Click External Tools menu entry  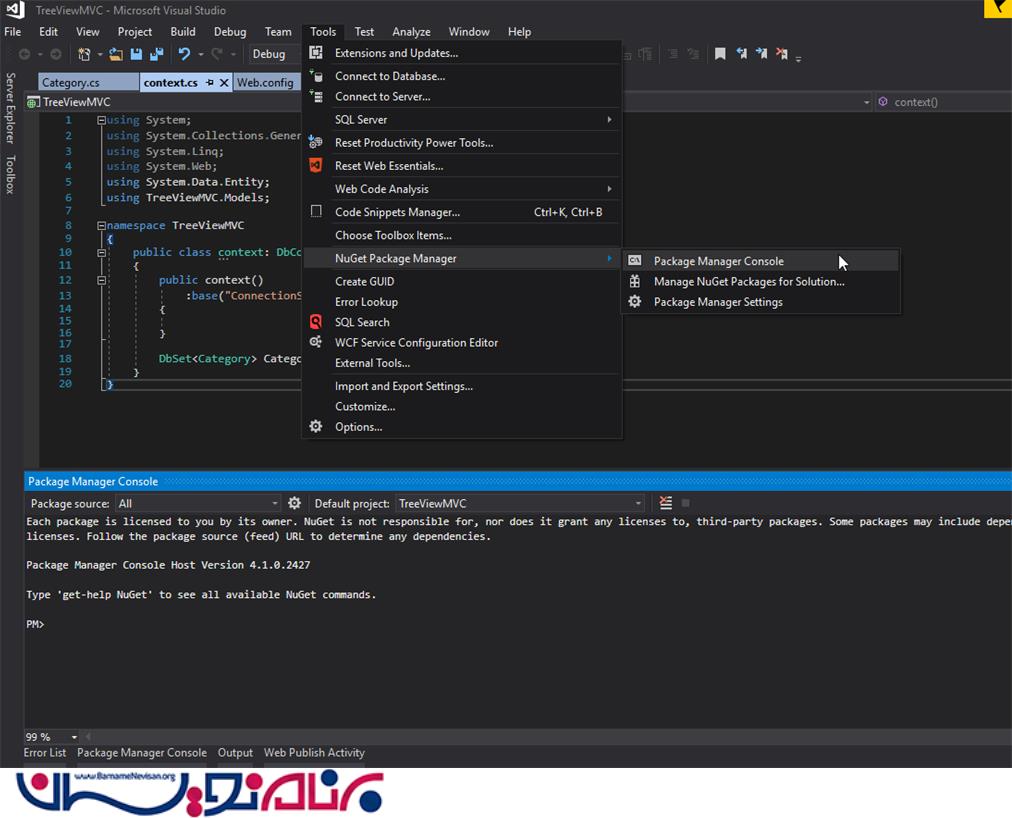(461, 363)
